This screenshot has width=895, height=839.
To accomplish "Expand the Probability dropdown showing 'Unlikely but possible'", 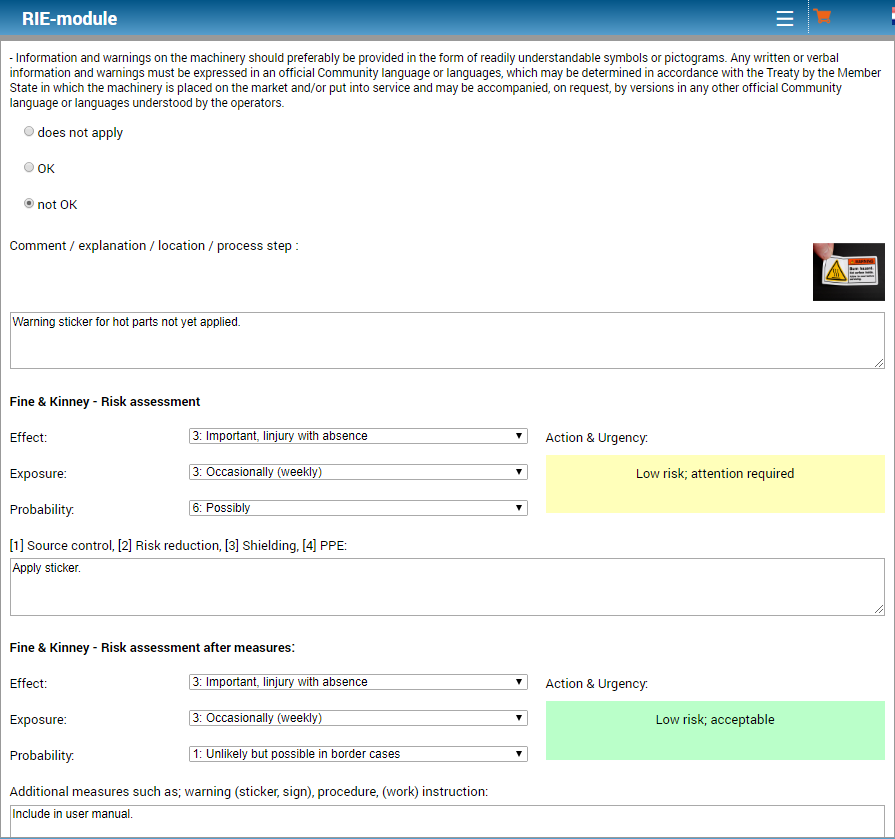I will click(358, 754).
